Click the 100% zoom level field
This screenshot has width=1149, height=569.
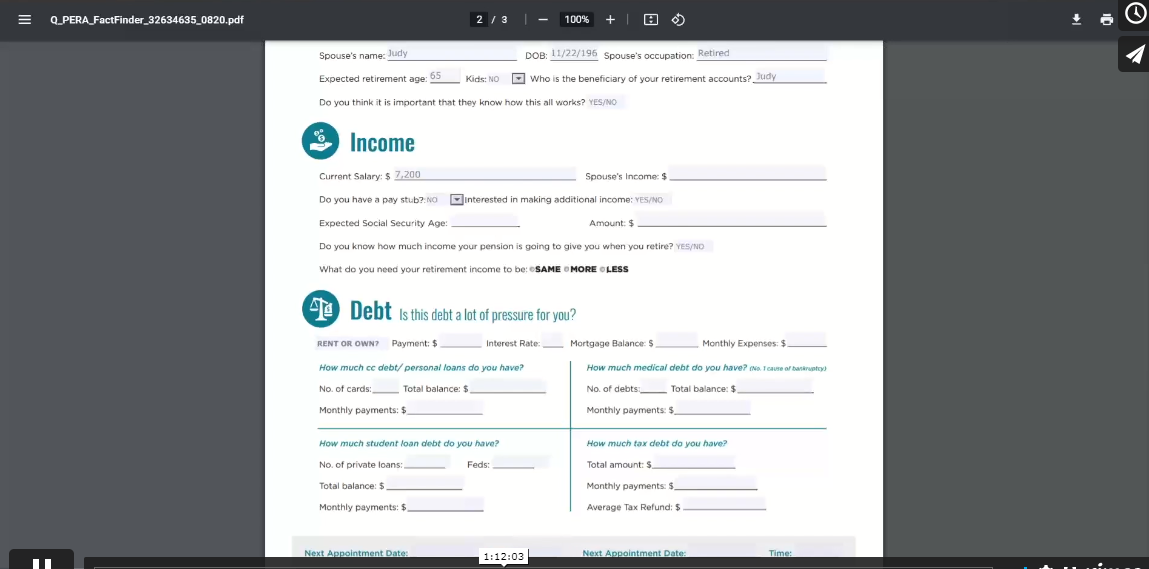point(577,20)
